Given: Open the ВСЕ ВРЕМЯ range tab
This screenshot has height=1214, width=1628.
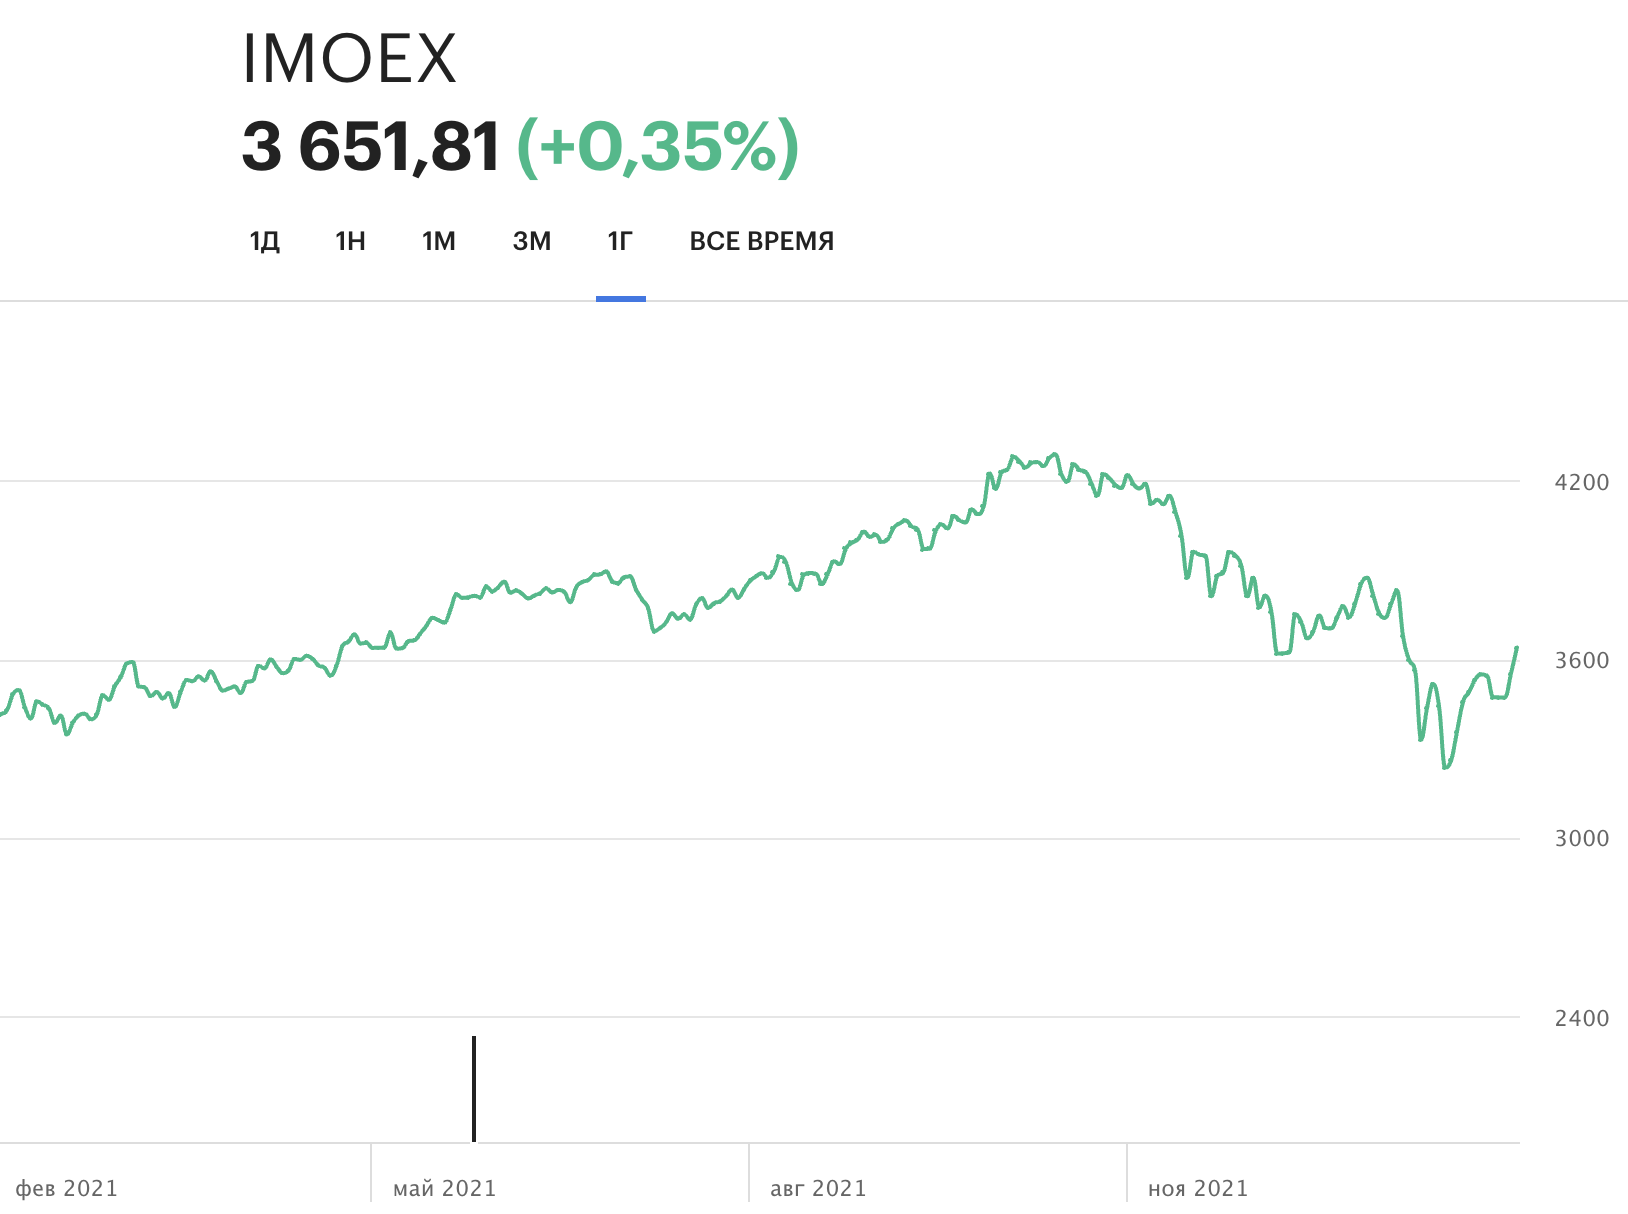Looking at the screenshot, I should pos(761,241).
